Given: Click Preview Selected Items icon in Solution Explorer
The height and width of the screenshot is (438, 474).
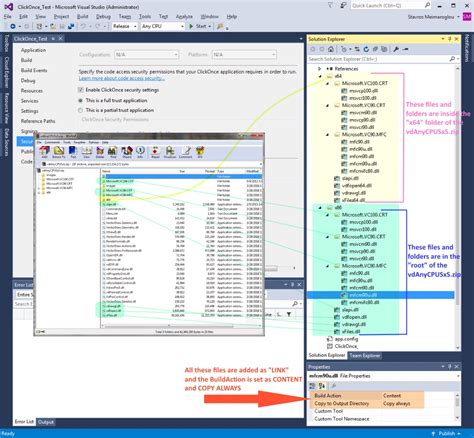Looking at the screenshot, I should point(405,49).
